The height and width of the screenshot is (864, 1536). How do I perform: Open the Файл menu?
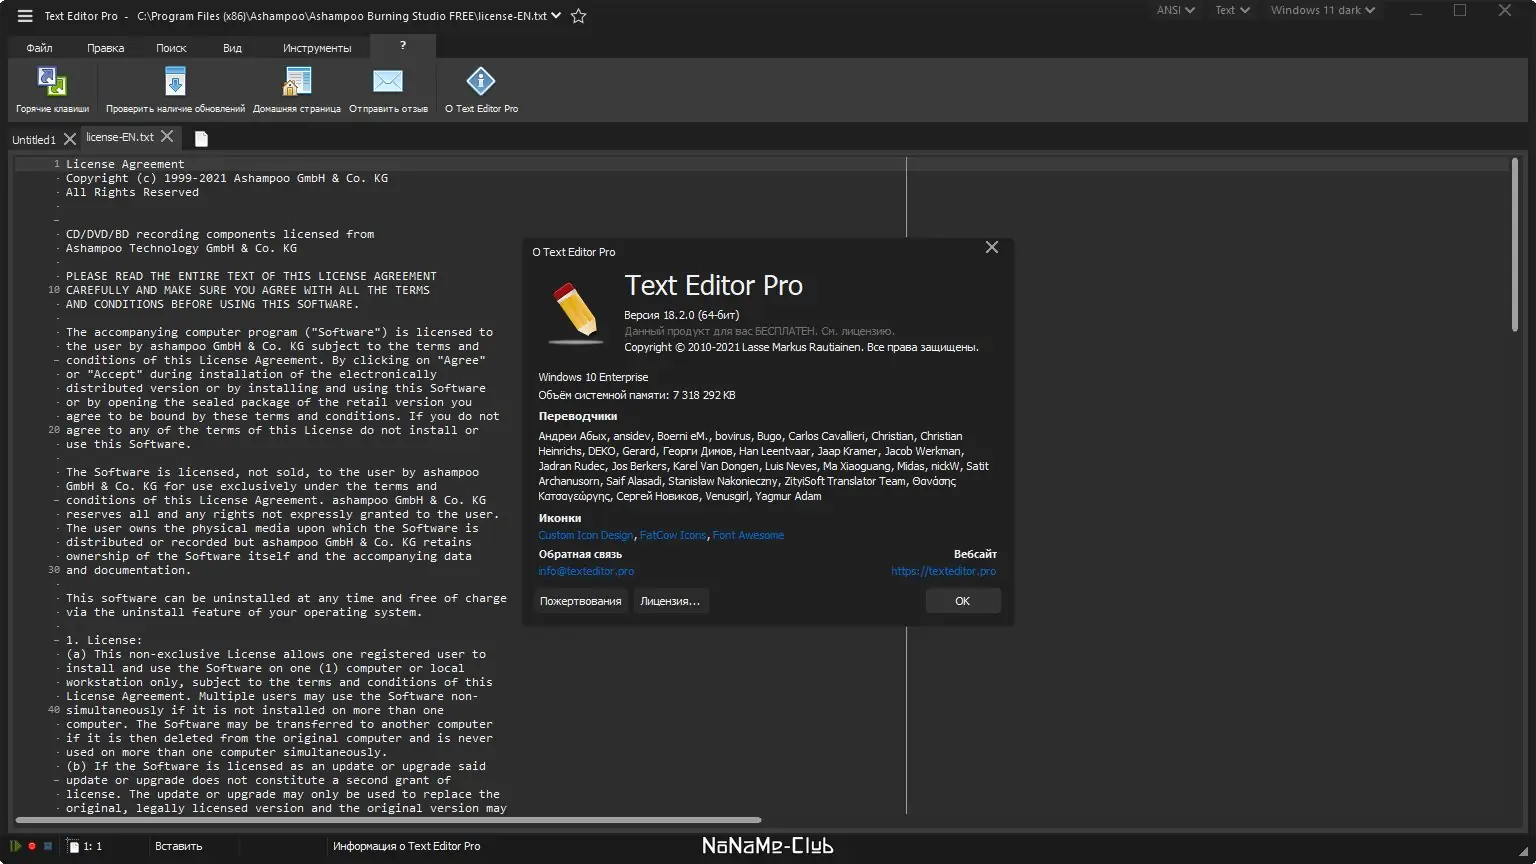[x=40, y=48]
